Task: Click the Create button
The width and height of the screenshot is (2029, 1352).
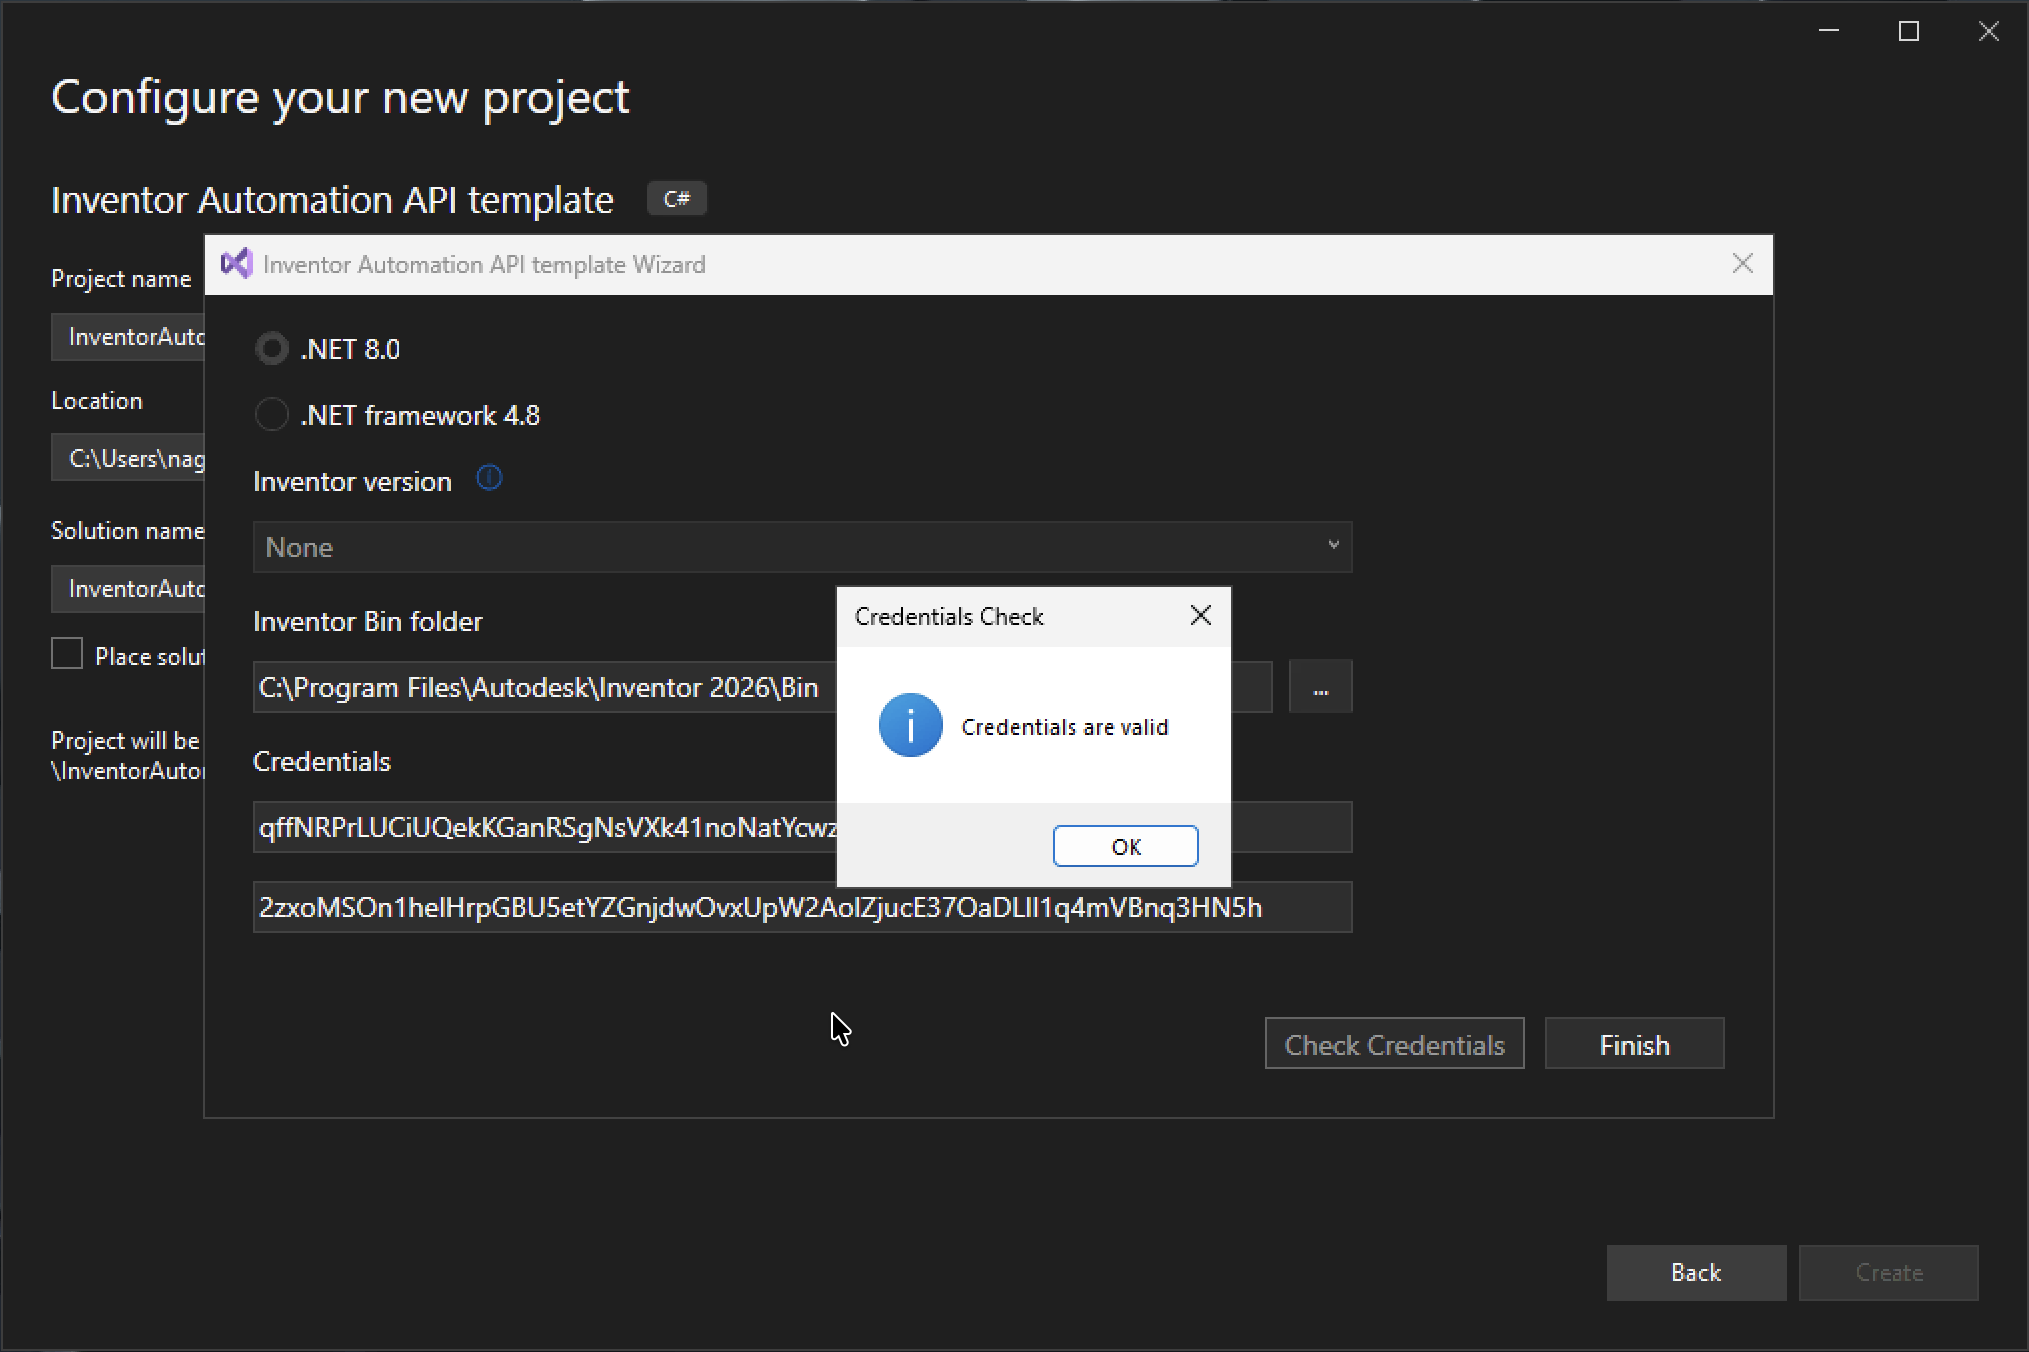Action: pyautogui.click(x=1888, y=1272)
